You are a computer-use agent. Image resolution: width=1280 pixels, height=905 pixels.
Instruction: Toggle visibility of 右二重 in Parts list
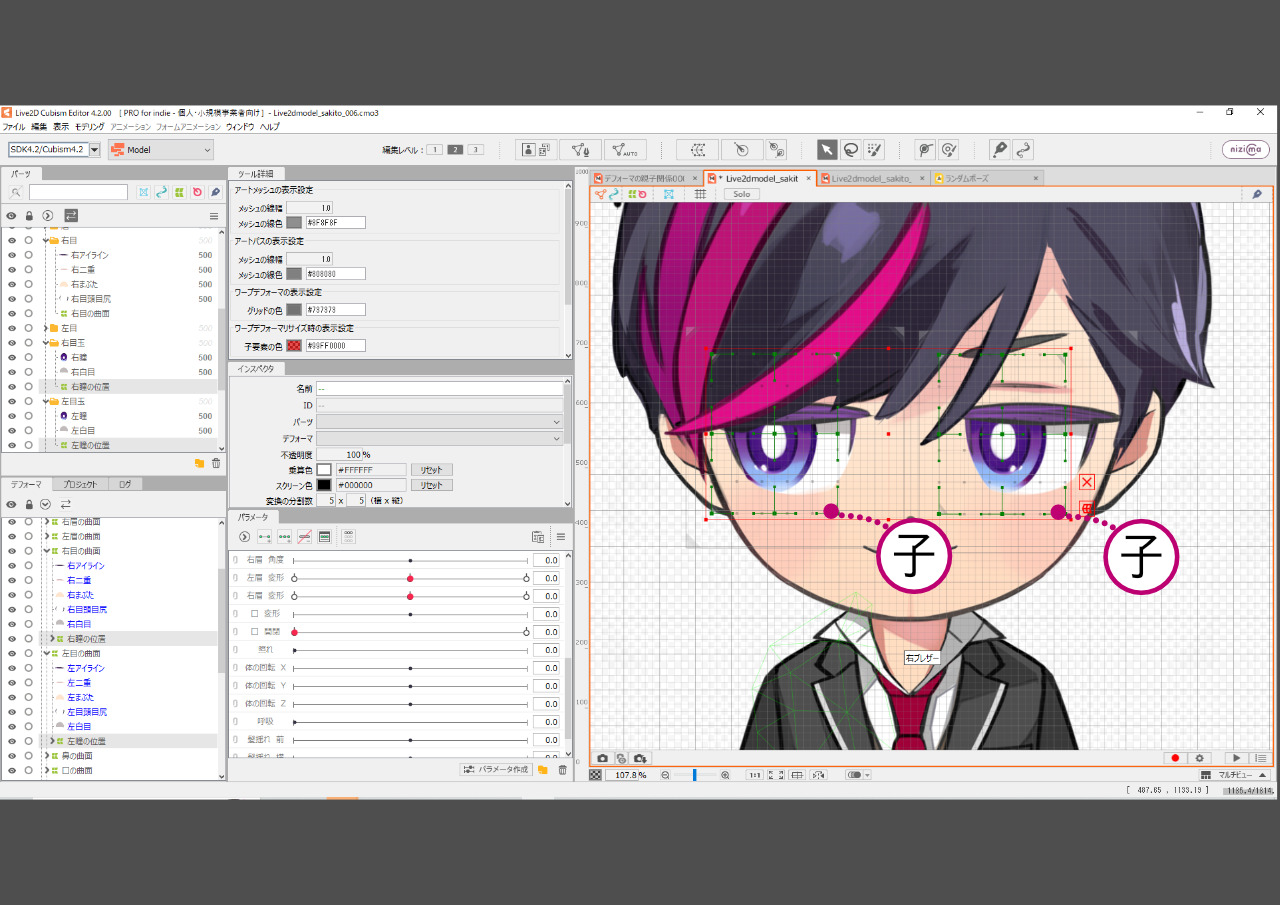tap(11, 270)
